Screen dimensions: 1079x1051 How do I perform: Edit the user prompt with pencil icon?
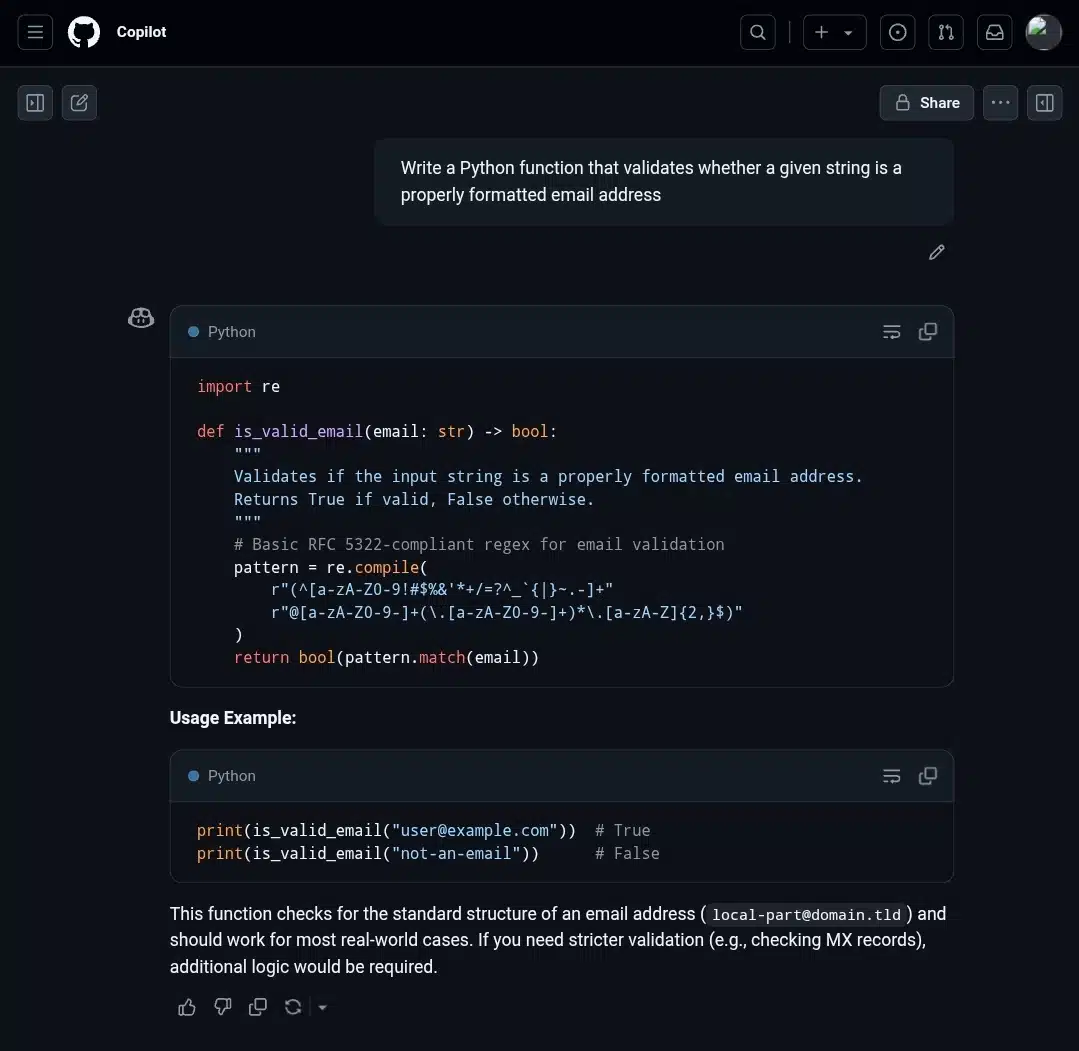click(x=936, y=253)
